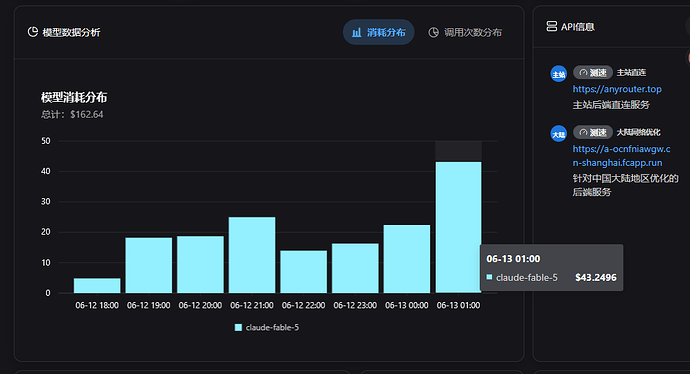Click the 06-12 20:00 bar
The width and height of the screenshot is (690, 374).
(200, 264)
